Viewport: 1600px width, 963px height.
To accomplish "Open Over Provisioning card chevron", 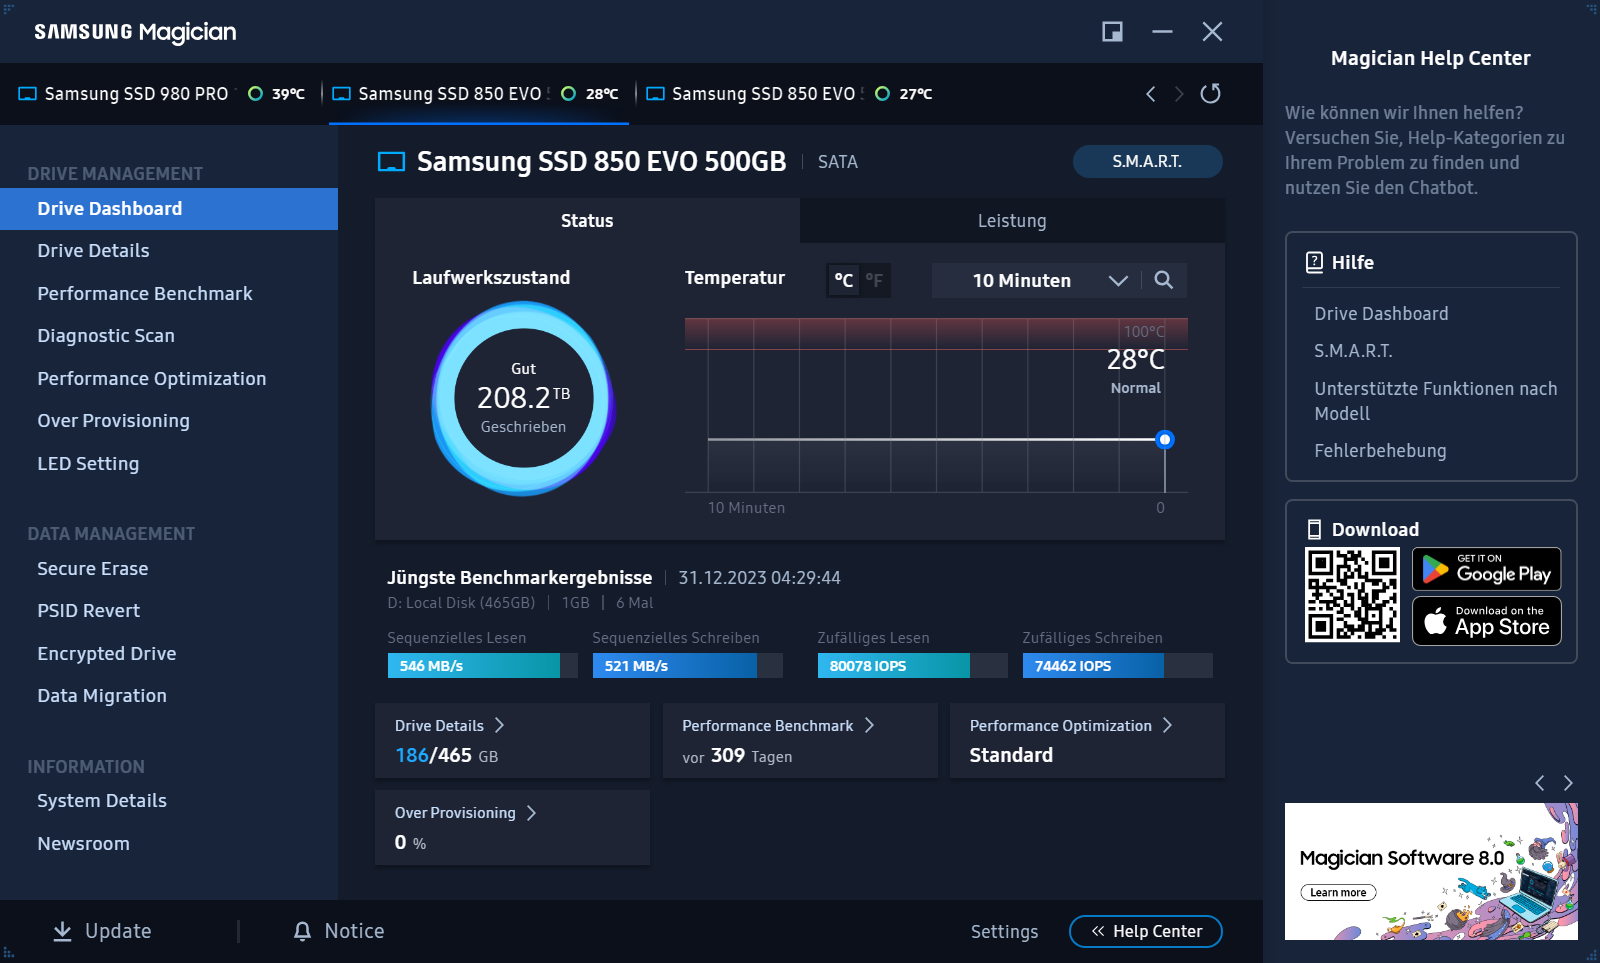I will [x=531, y=813].
